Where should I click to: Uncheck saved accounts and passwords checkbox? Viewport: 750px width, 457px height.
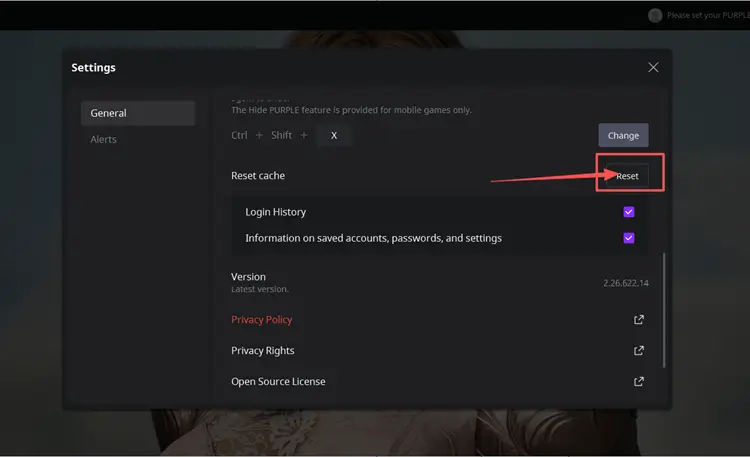click(629, 238)
